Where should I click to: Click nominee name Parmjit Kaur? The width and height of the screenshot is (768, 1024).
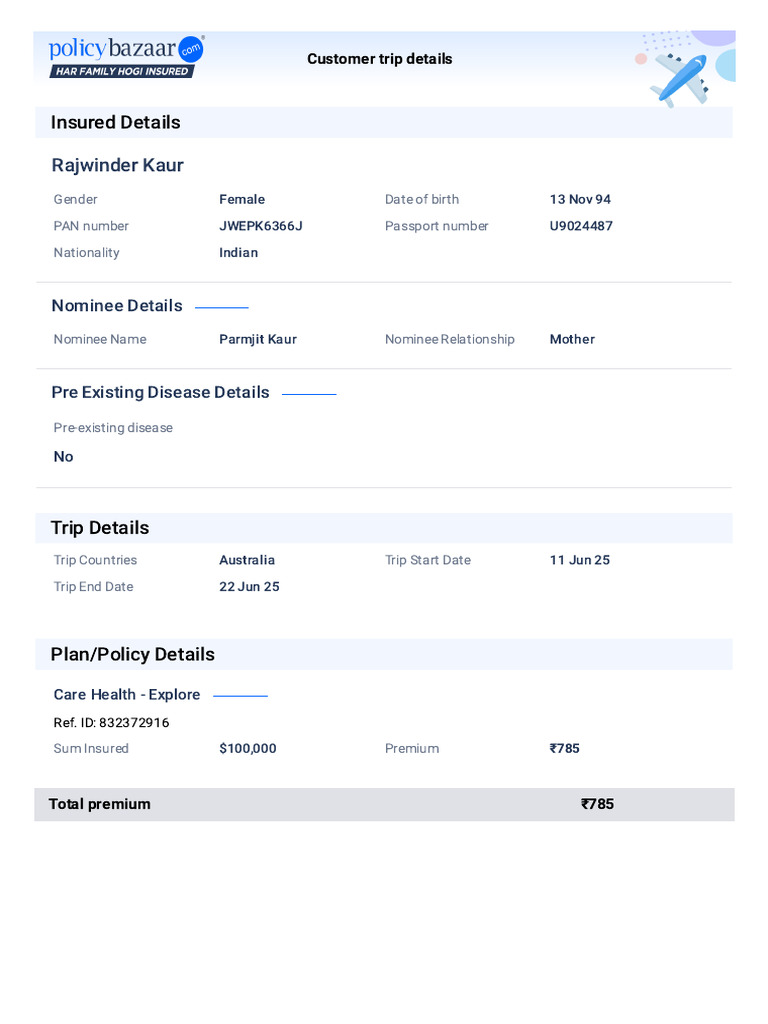257,339
